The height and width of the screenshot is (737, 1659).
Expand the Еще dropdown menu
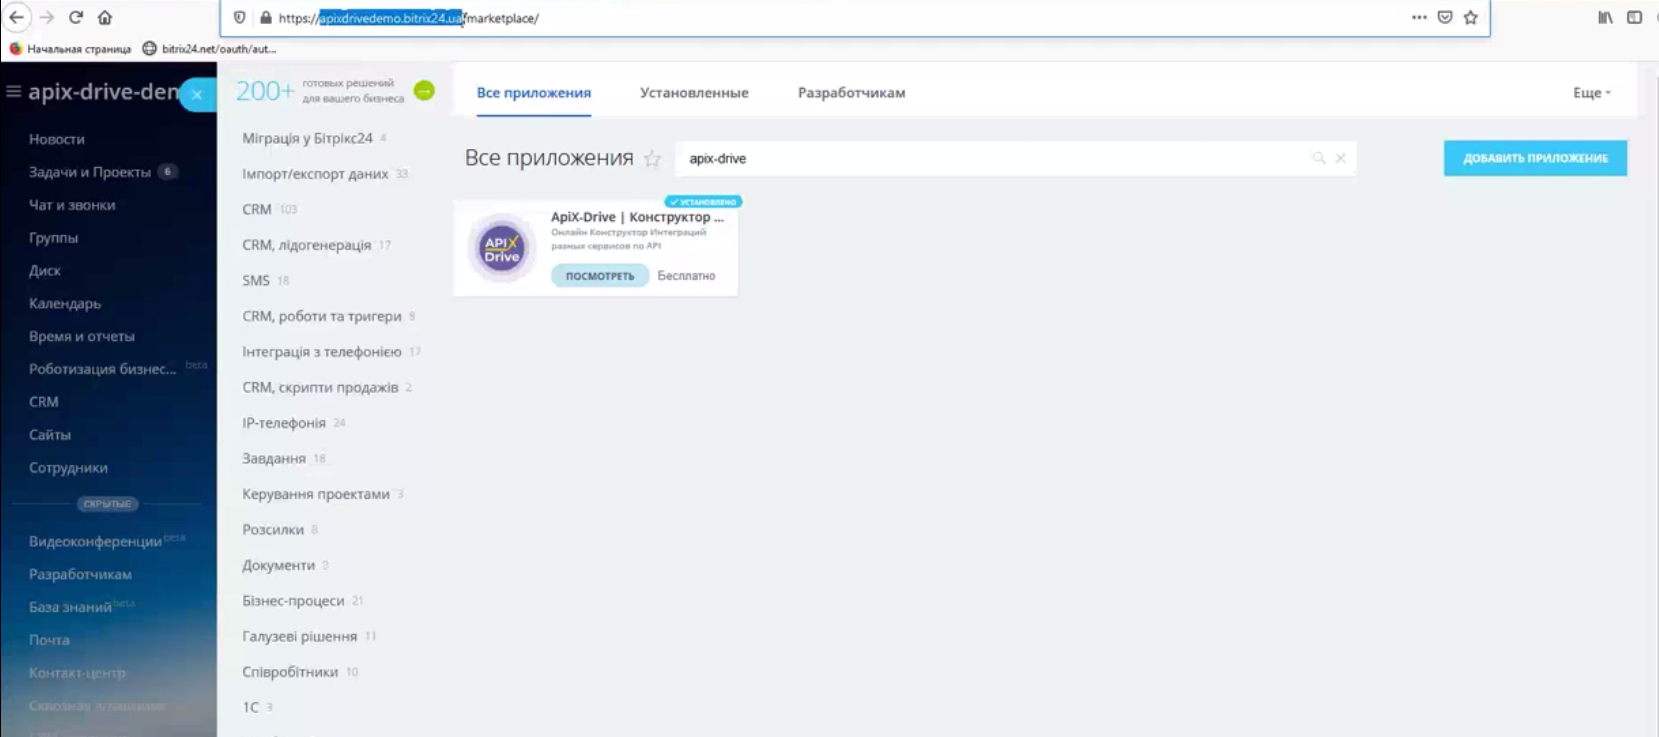(1591, 93)
